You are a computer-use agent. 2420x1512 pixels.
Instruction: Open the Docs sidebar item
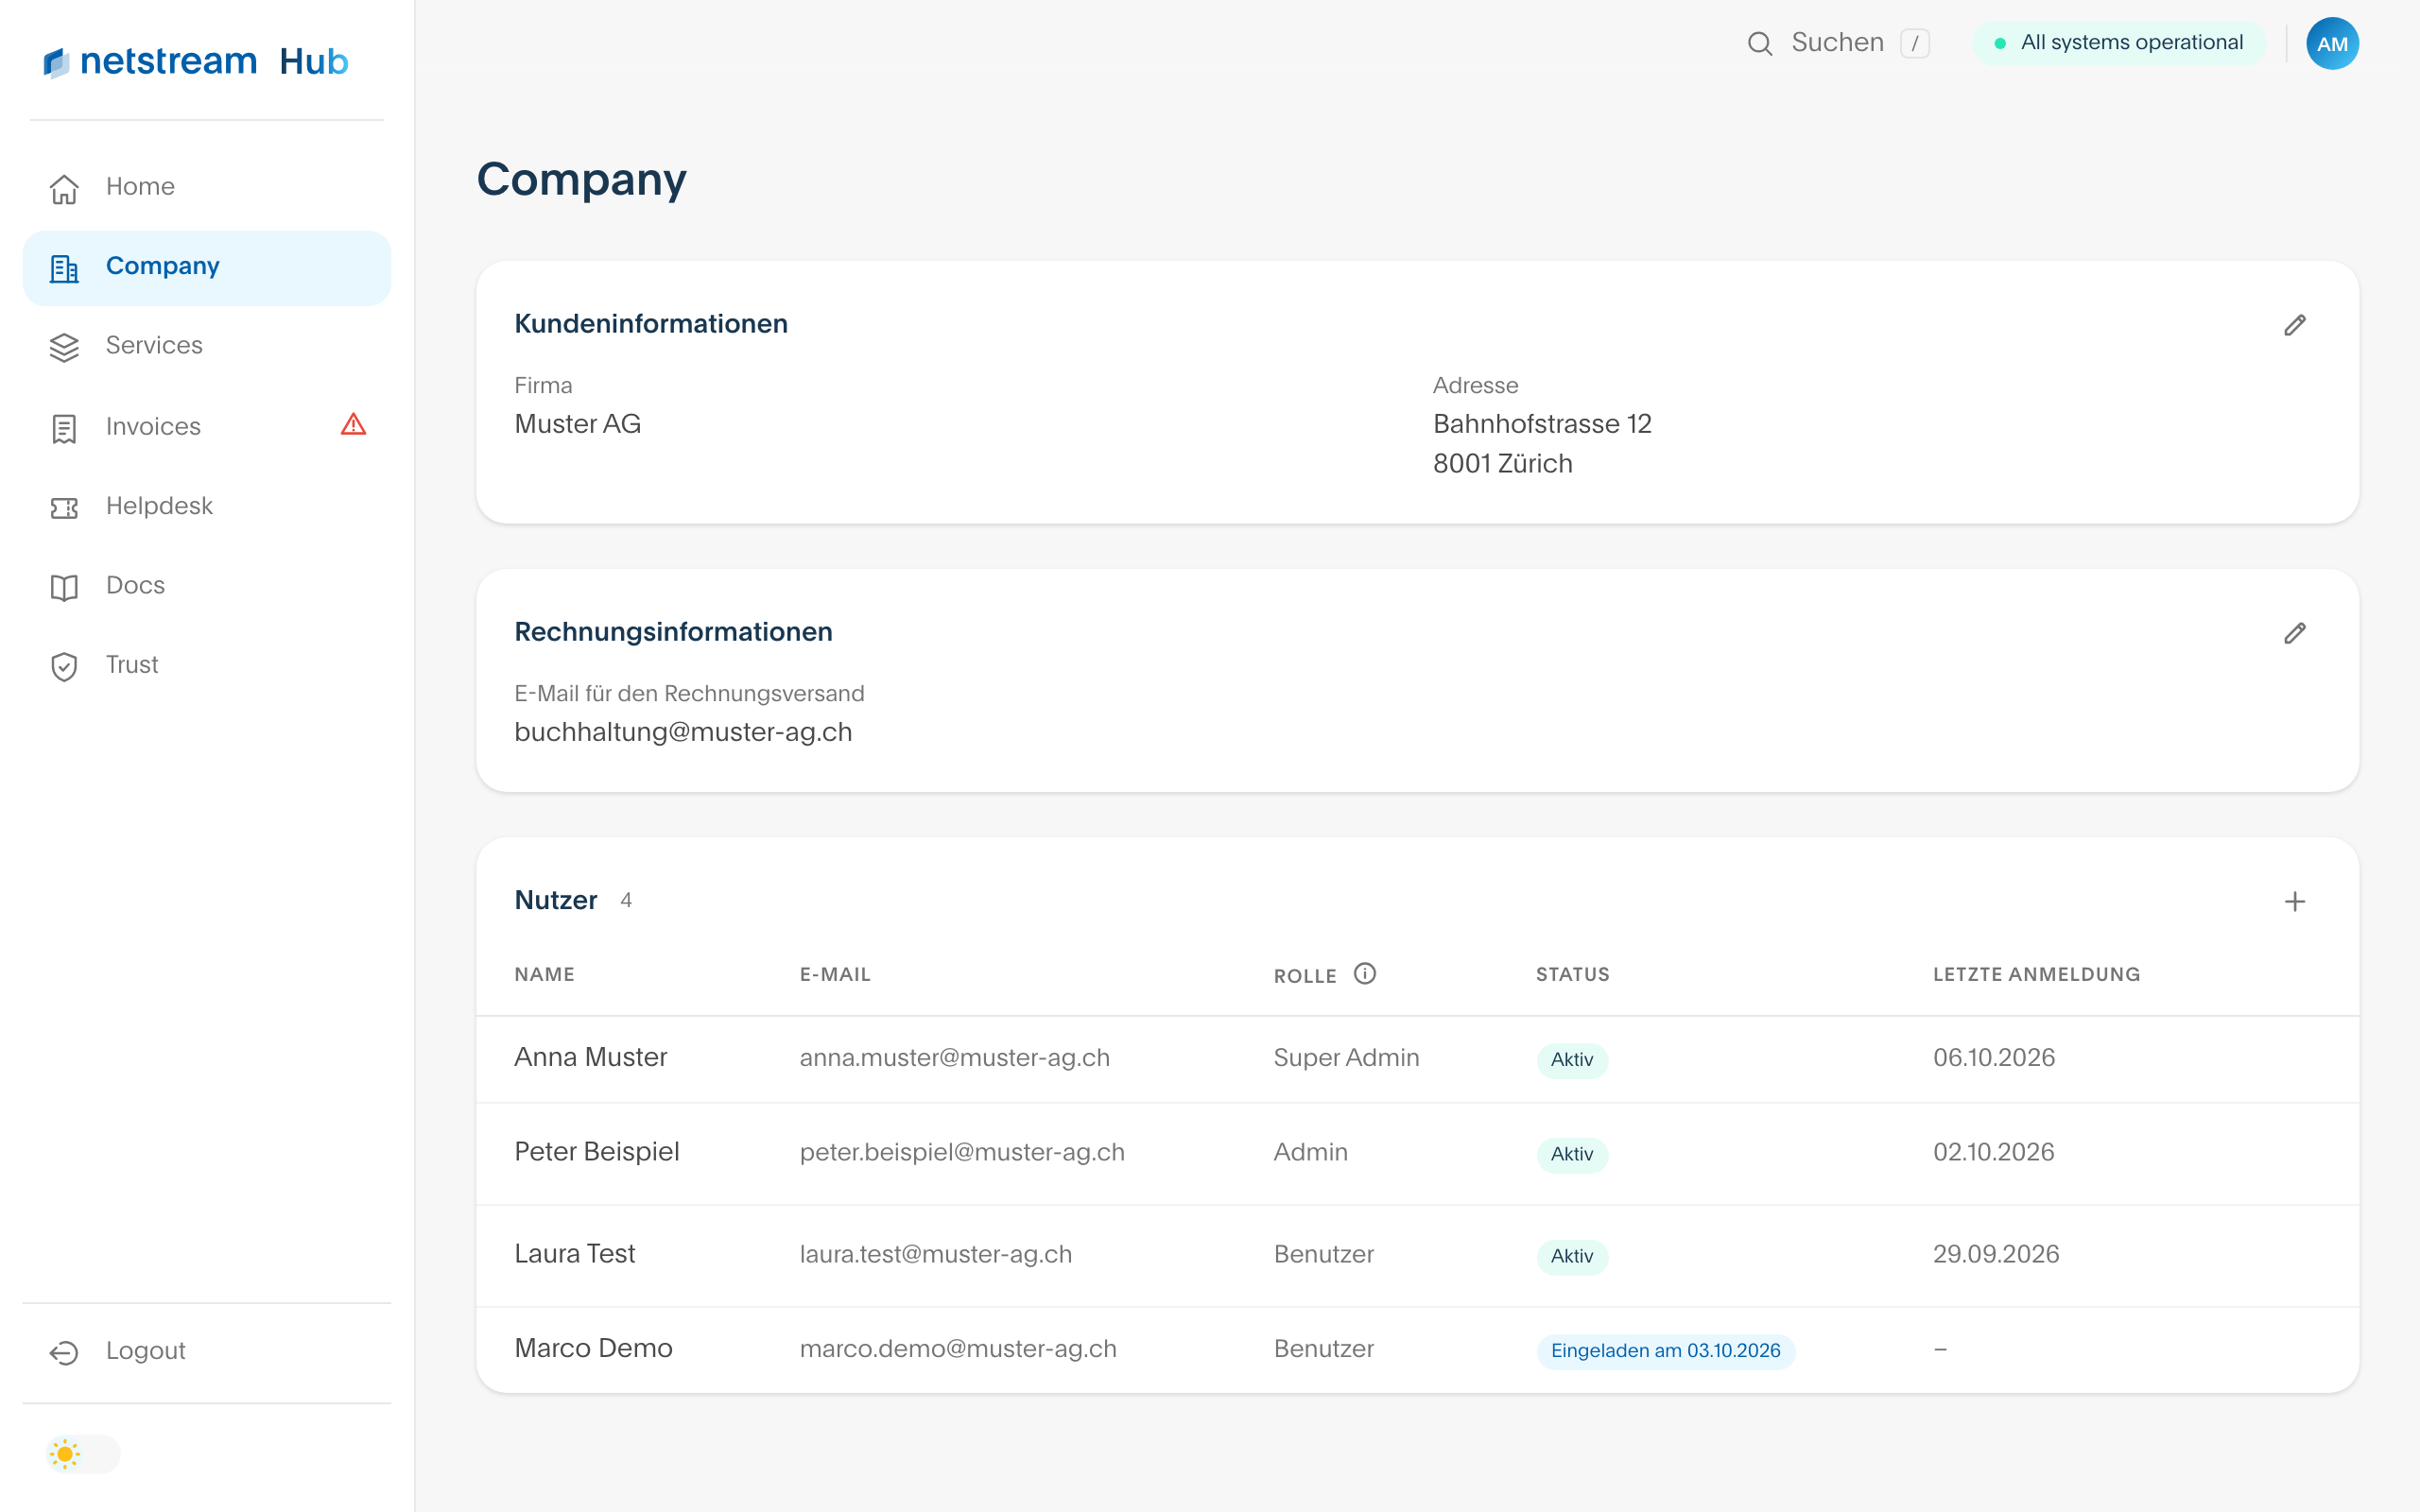207,586
